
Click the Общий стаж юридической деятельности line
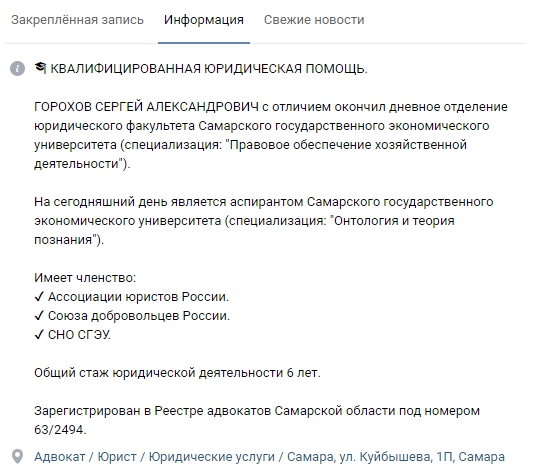pyautogui.click(x=177, y=373)
